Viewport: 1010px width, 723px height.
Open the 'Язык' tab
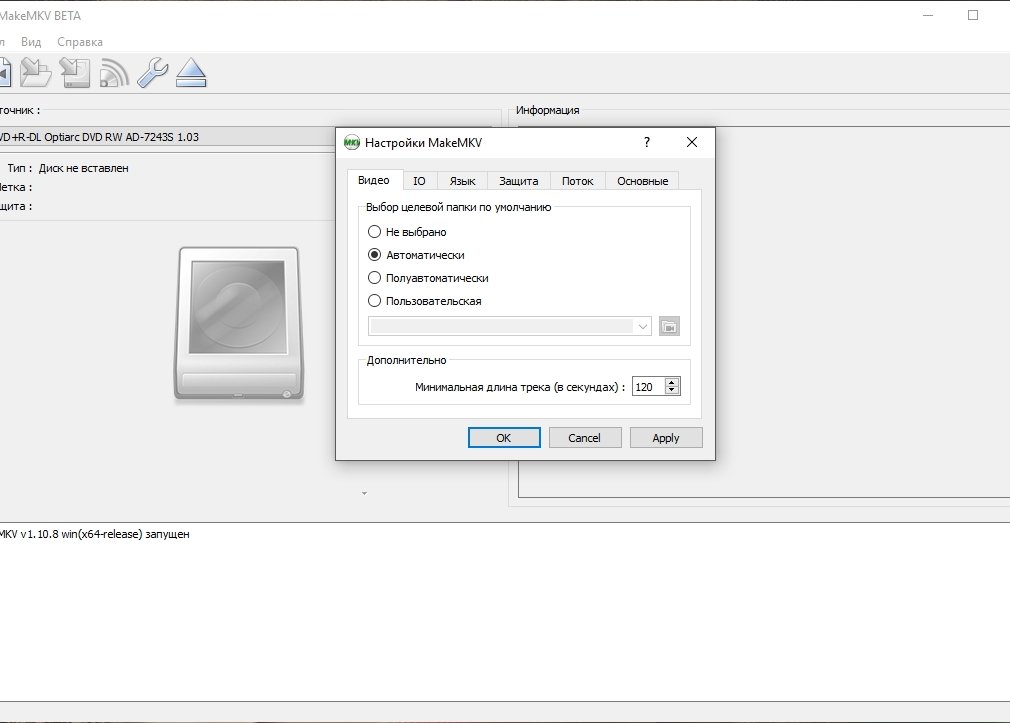(462, 181)
